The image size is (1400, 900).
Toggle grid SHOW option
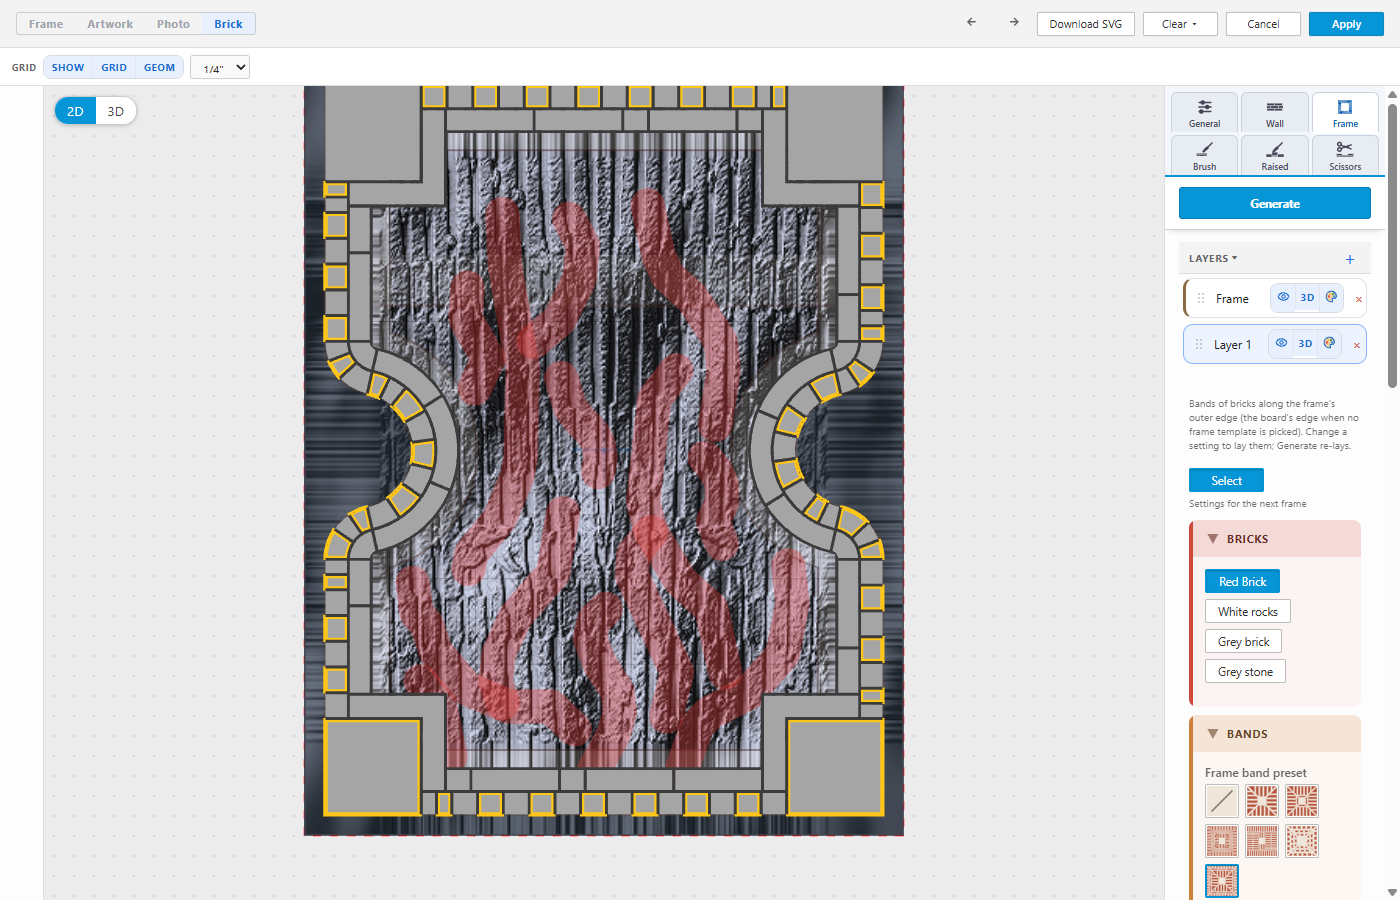point(68,67)
